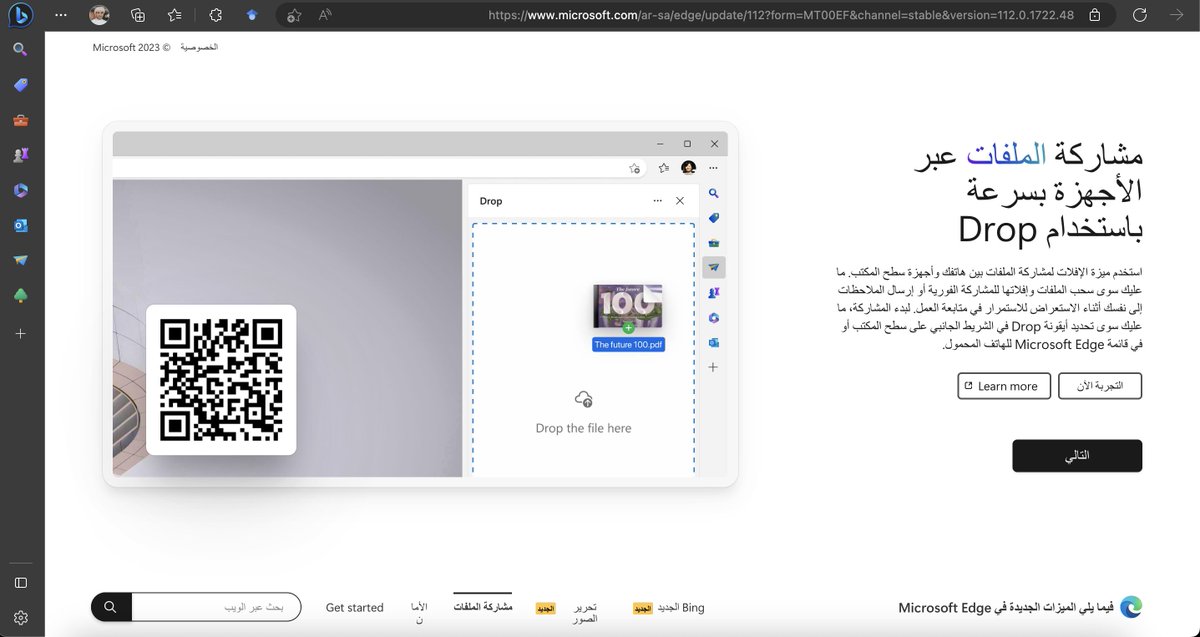The image size is (1200, 637).
Task: Open the Extensions puzzle icon
Action: pos(216,15)
